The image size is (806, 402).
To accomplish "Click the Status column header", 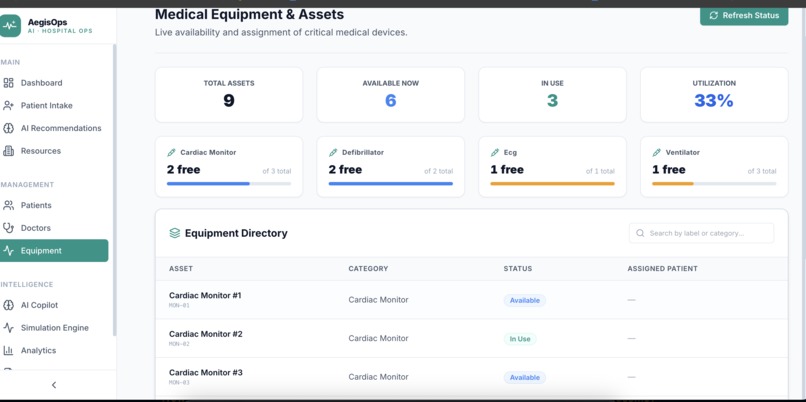I will tap(518, 269).
